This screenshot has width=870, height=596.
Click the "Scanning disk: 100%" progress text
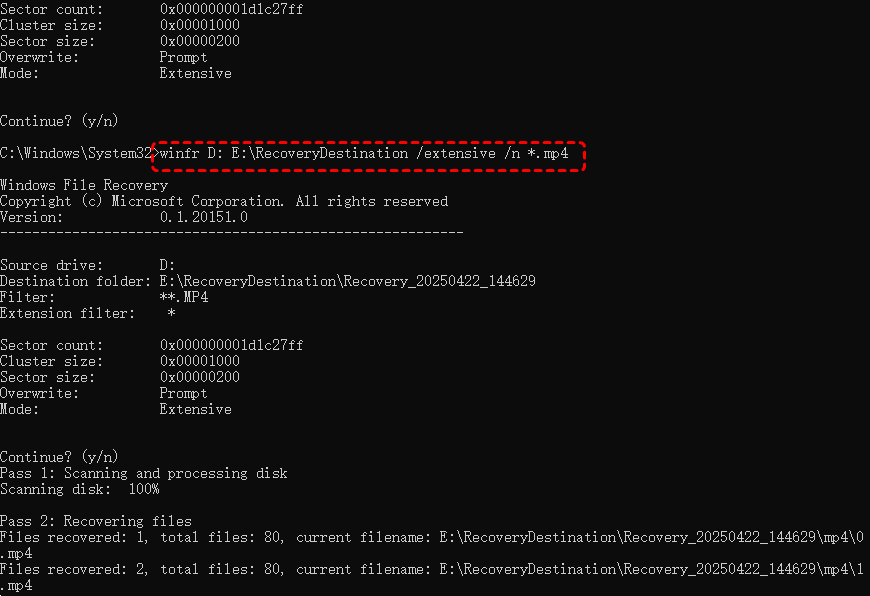(x=79, y=489)
